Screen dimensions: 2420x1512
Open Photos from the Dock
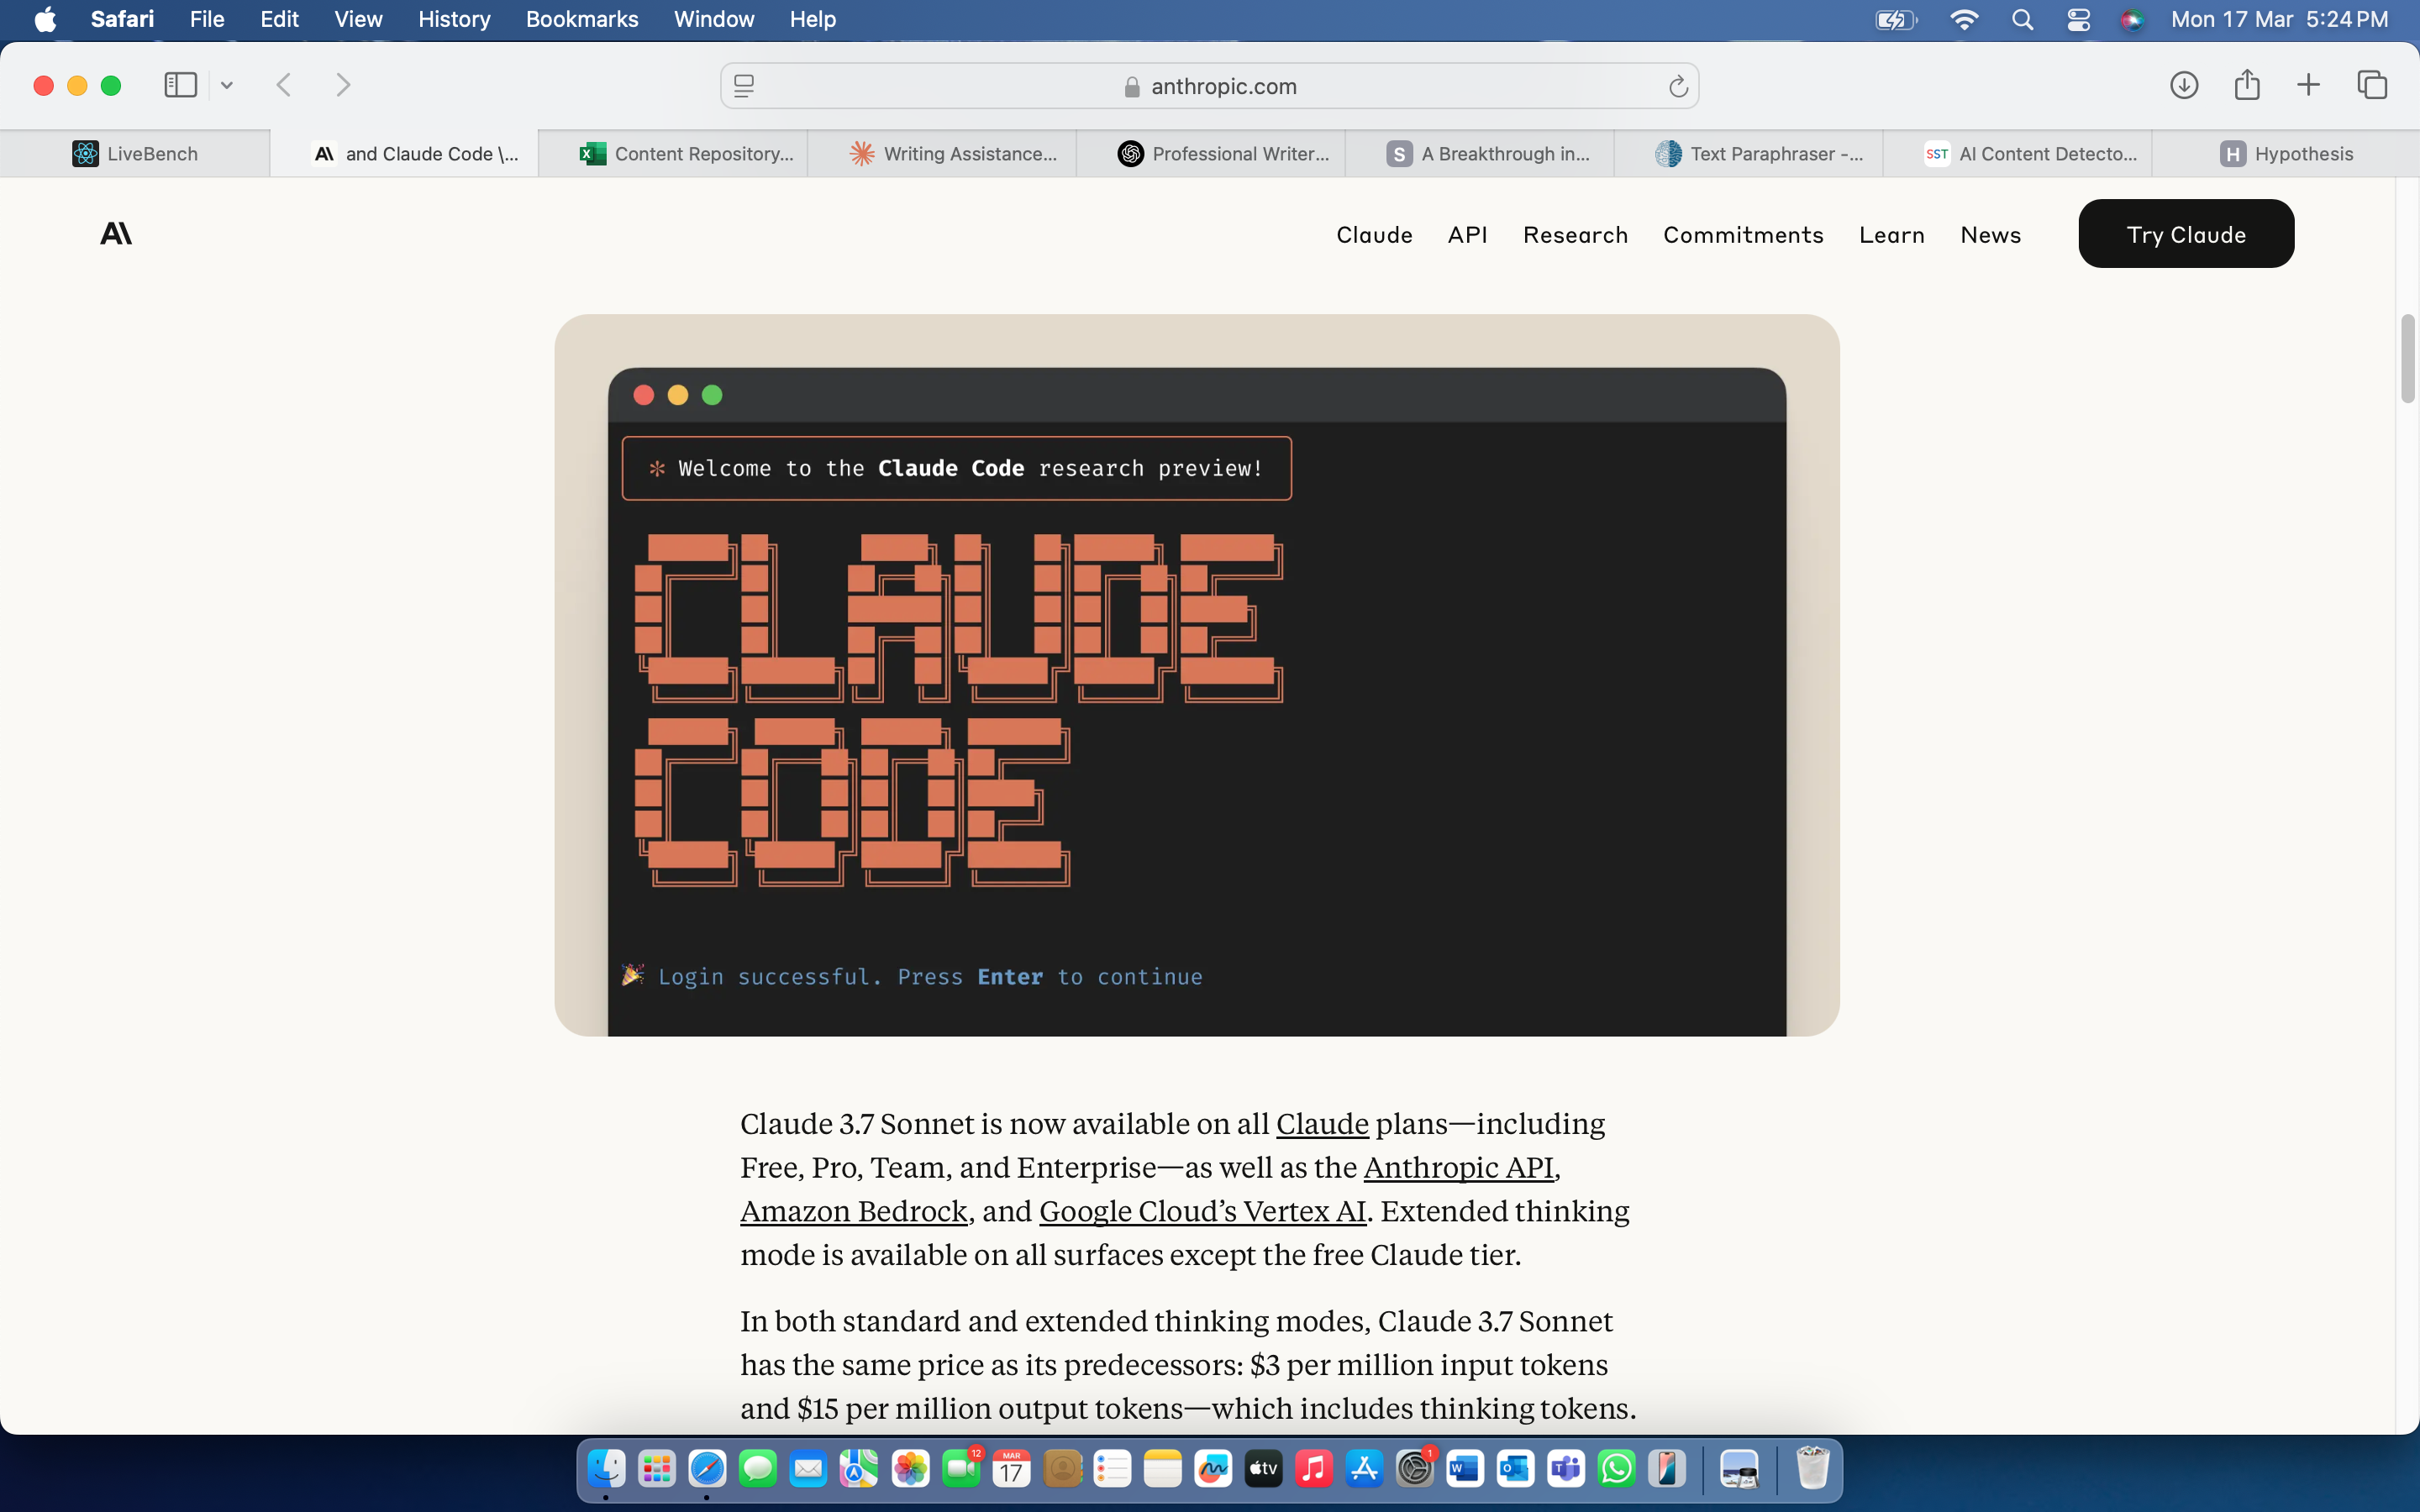(x=910, y=1468)
